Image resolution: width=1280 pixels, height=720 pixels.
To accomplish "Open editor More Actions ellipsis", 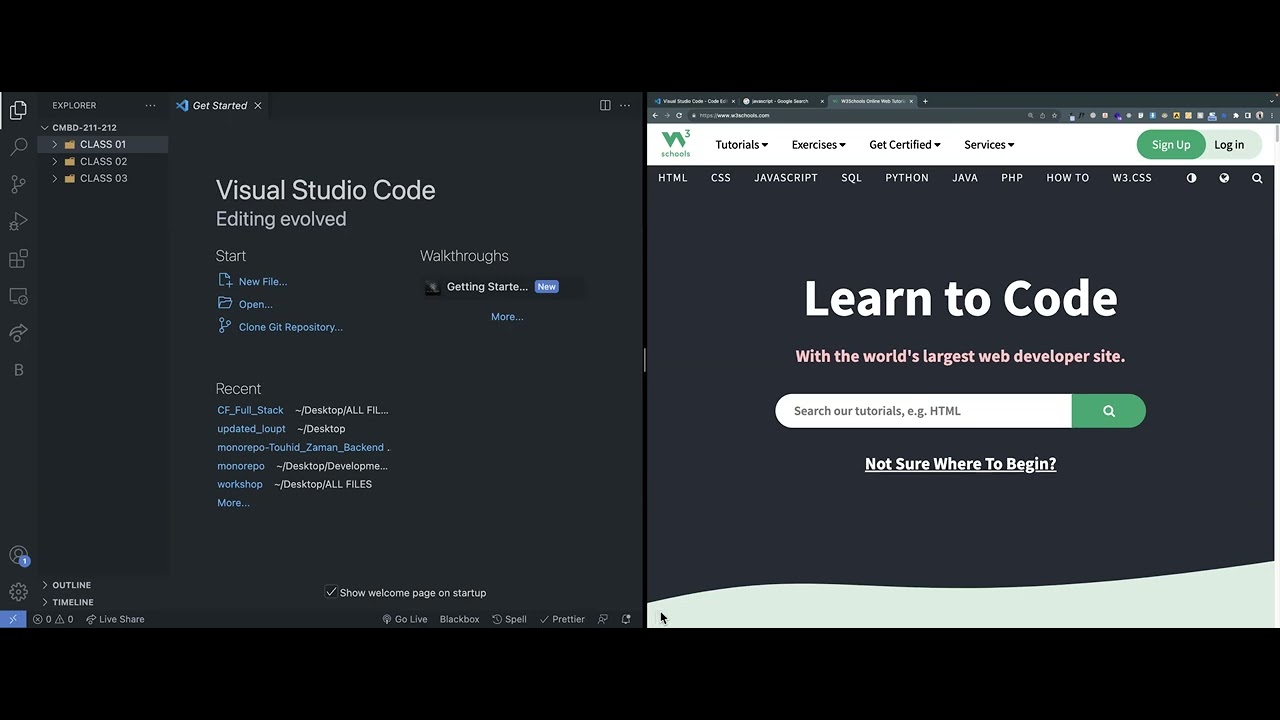I will tap(625, 105).
